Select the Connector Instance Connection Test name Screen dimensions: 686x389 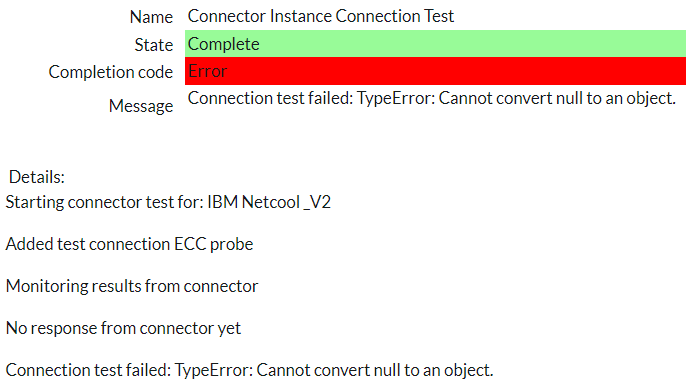(321, 16)
